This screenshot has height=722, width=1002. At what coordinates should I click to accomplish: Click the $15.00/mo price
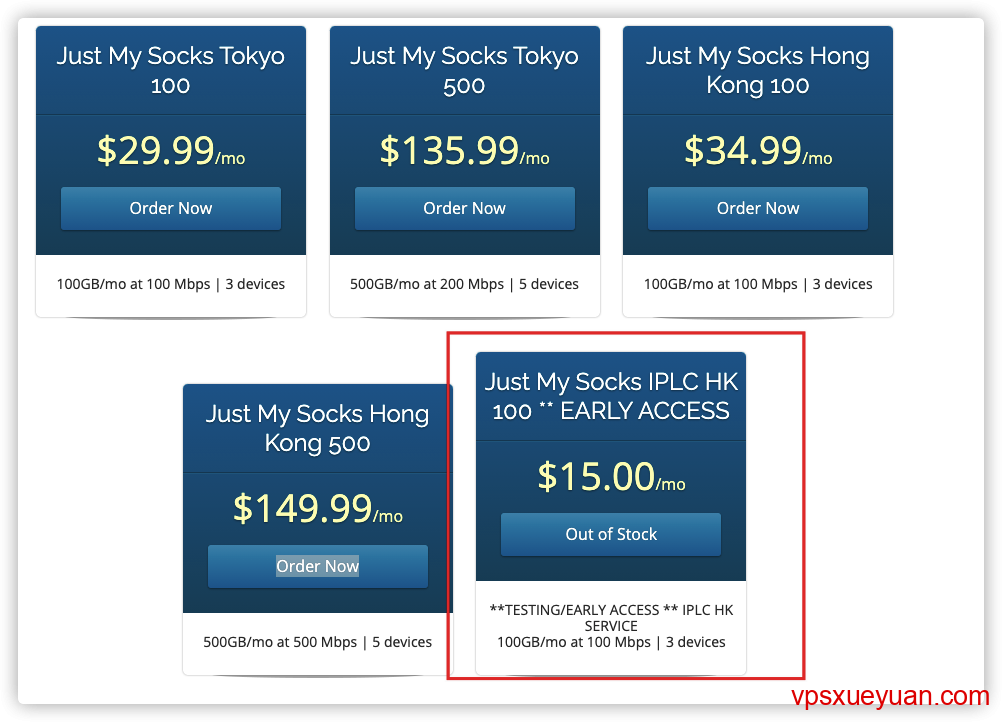coord(611,477)
